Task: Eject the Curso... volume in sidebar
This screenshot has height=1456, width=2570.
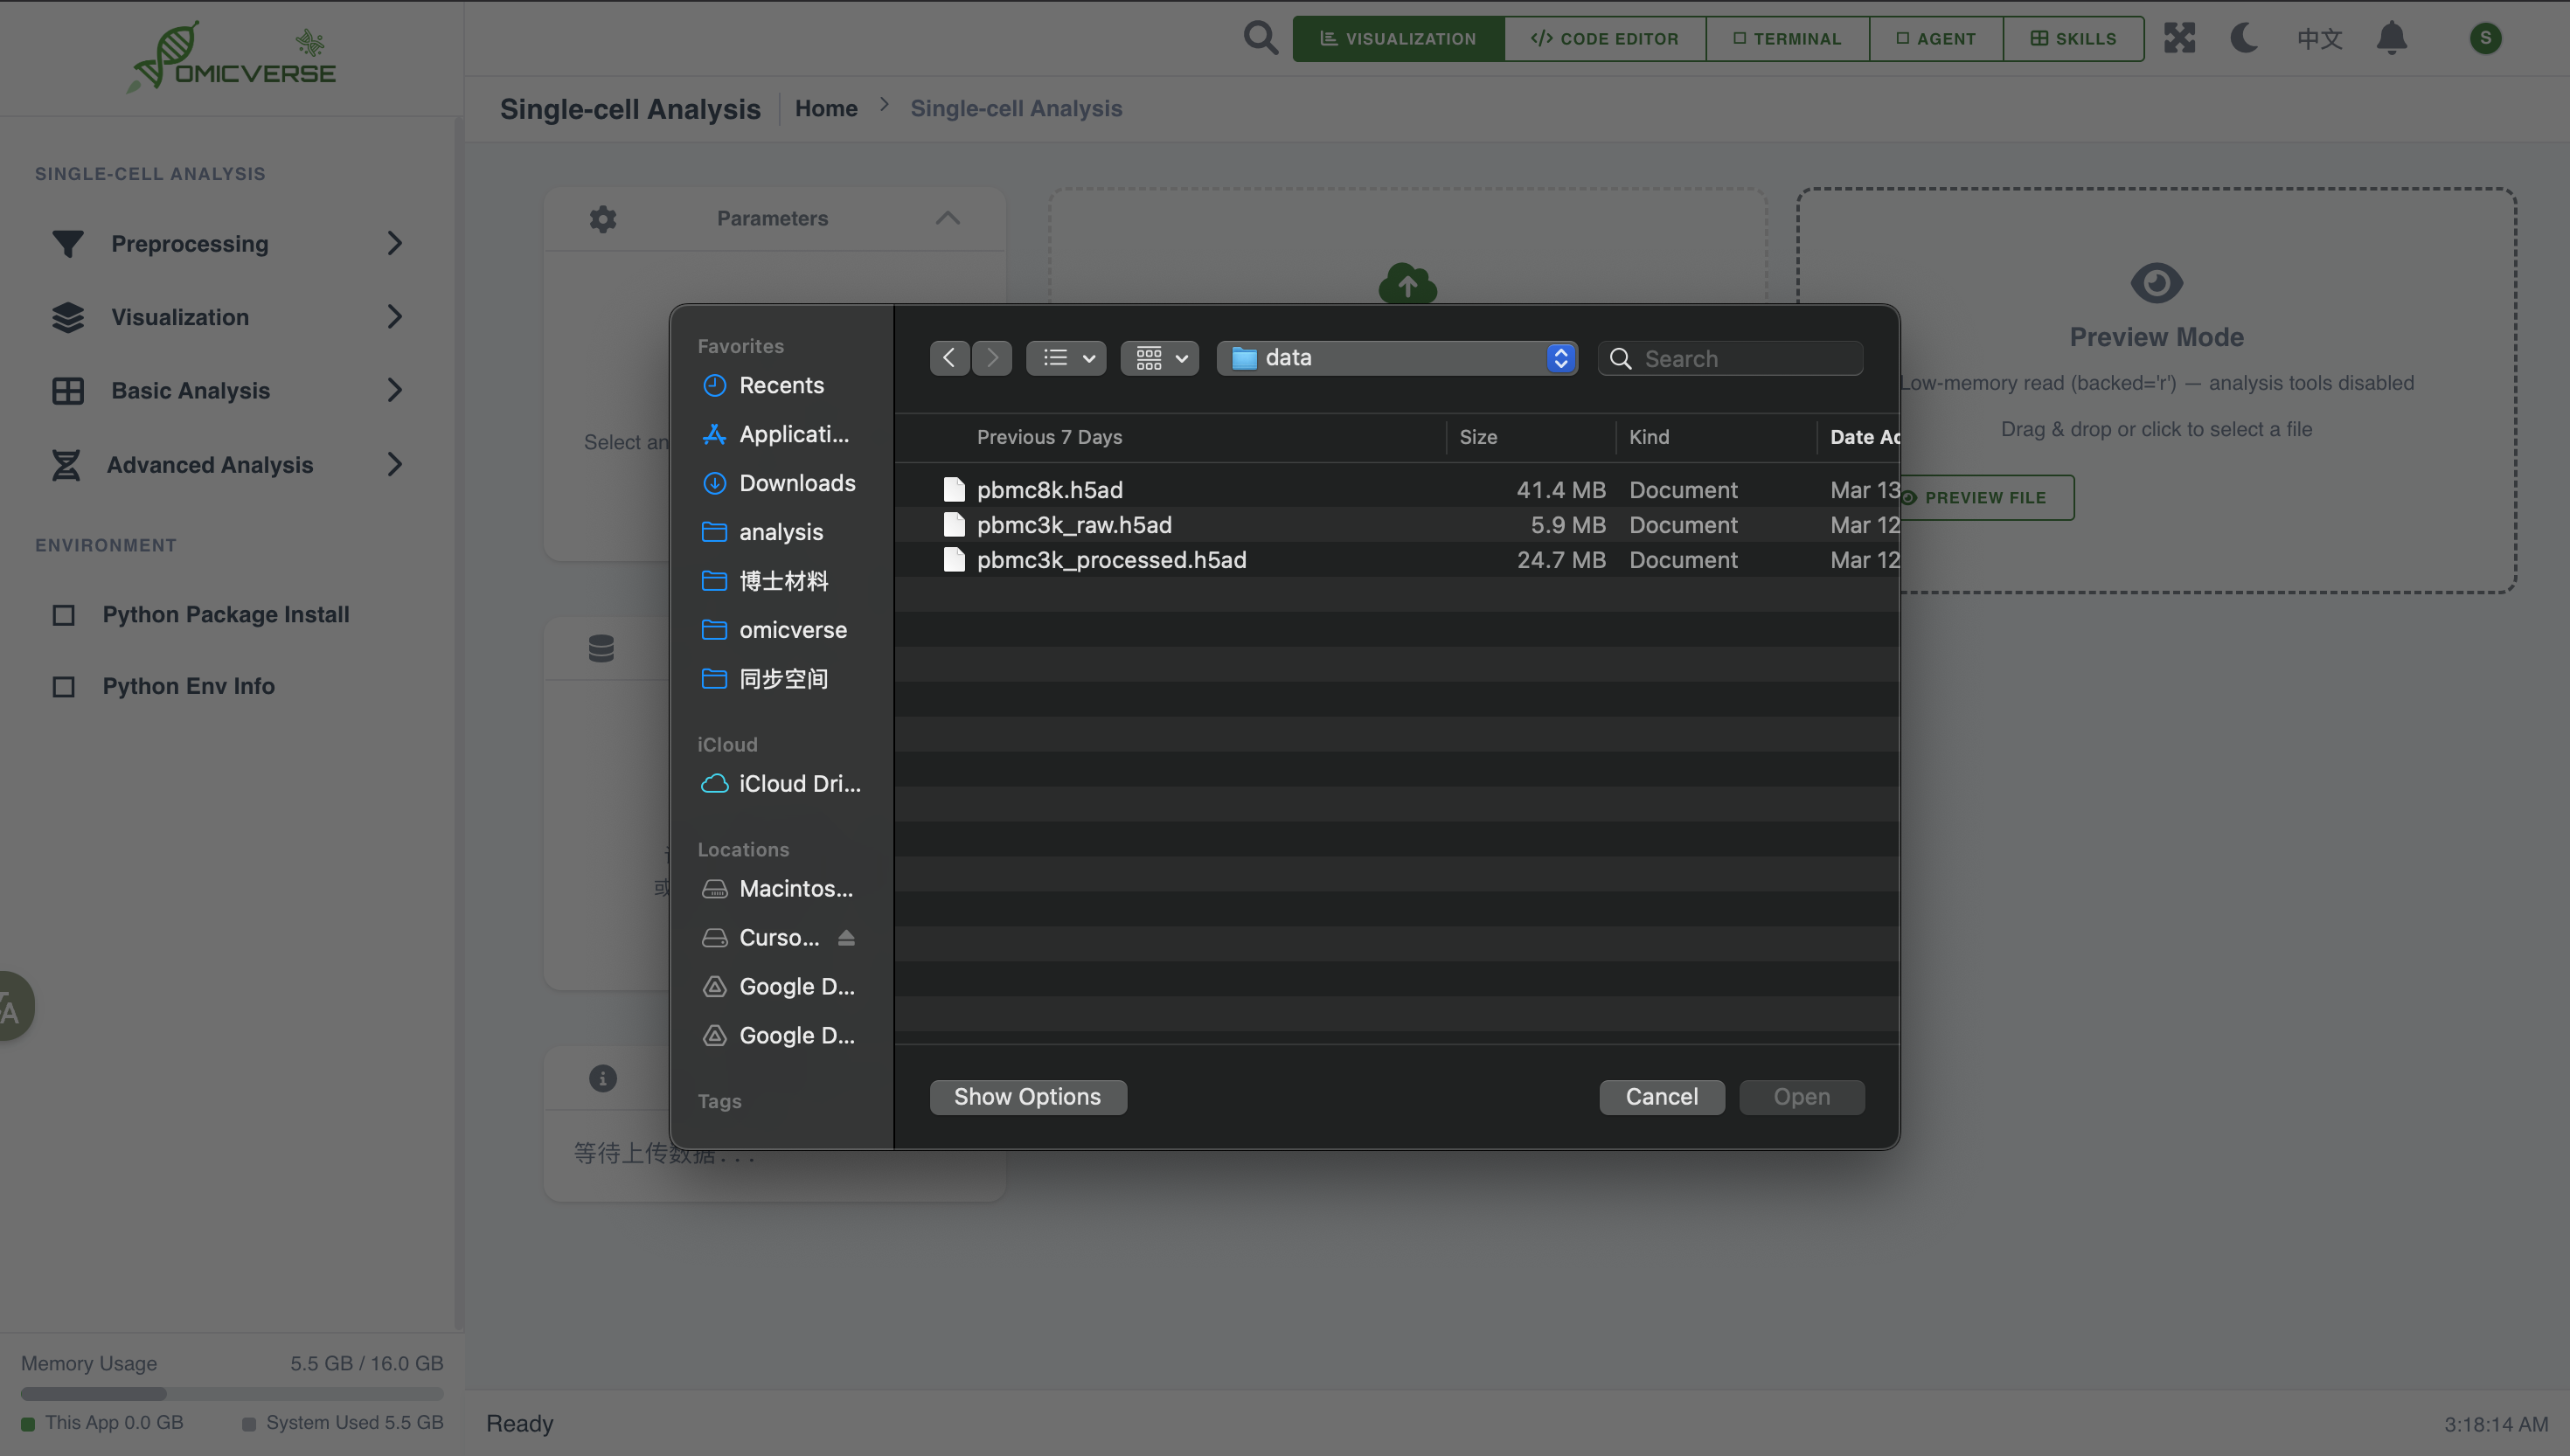Action: [x=846, y=937]
